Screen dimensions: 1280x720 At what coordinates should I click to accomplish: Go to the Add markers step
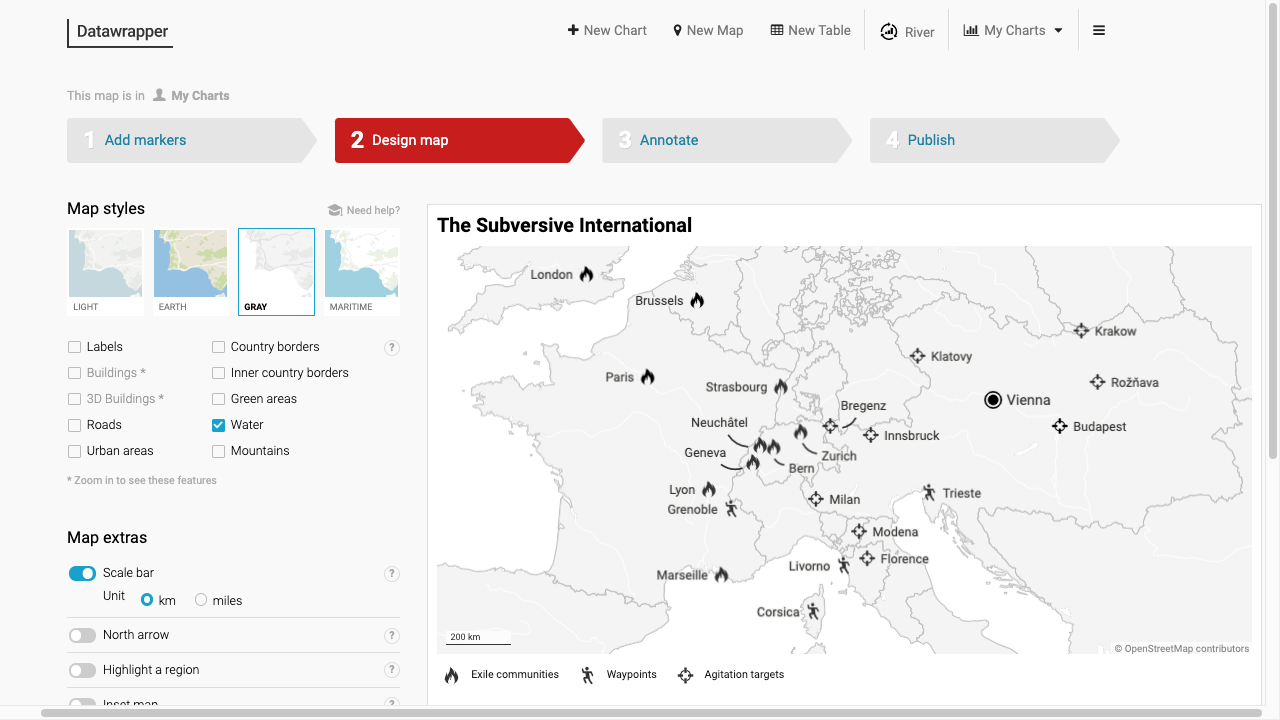click(145, 140)
